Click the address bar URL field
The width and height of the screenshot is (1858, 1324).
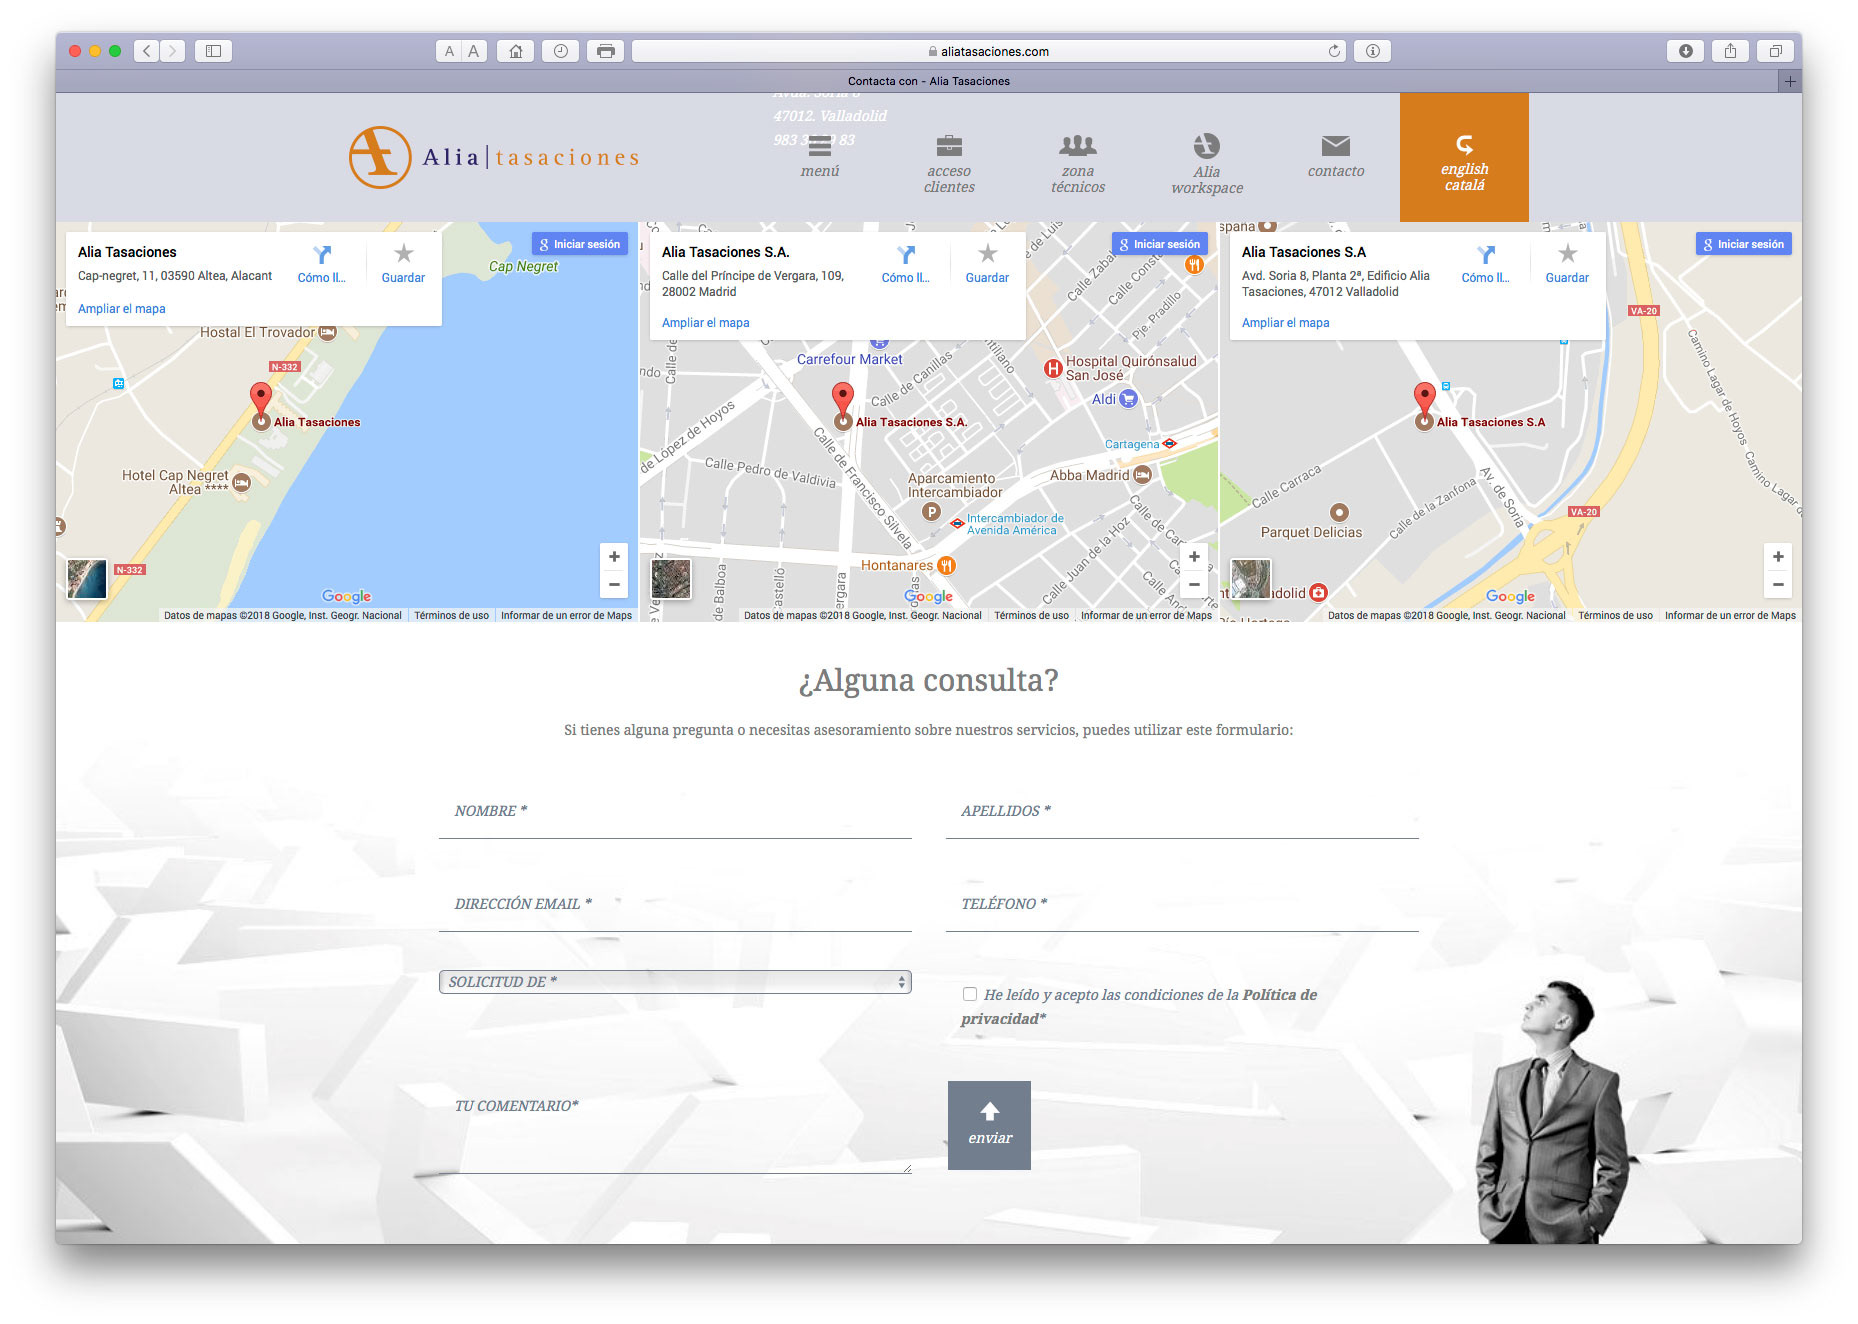coord(989,51)
